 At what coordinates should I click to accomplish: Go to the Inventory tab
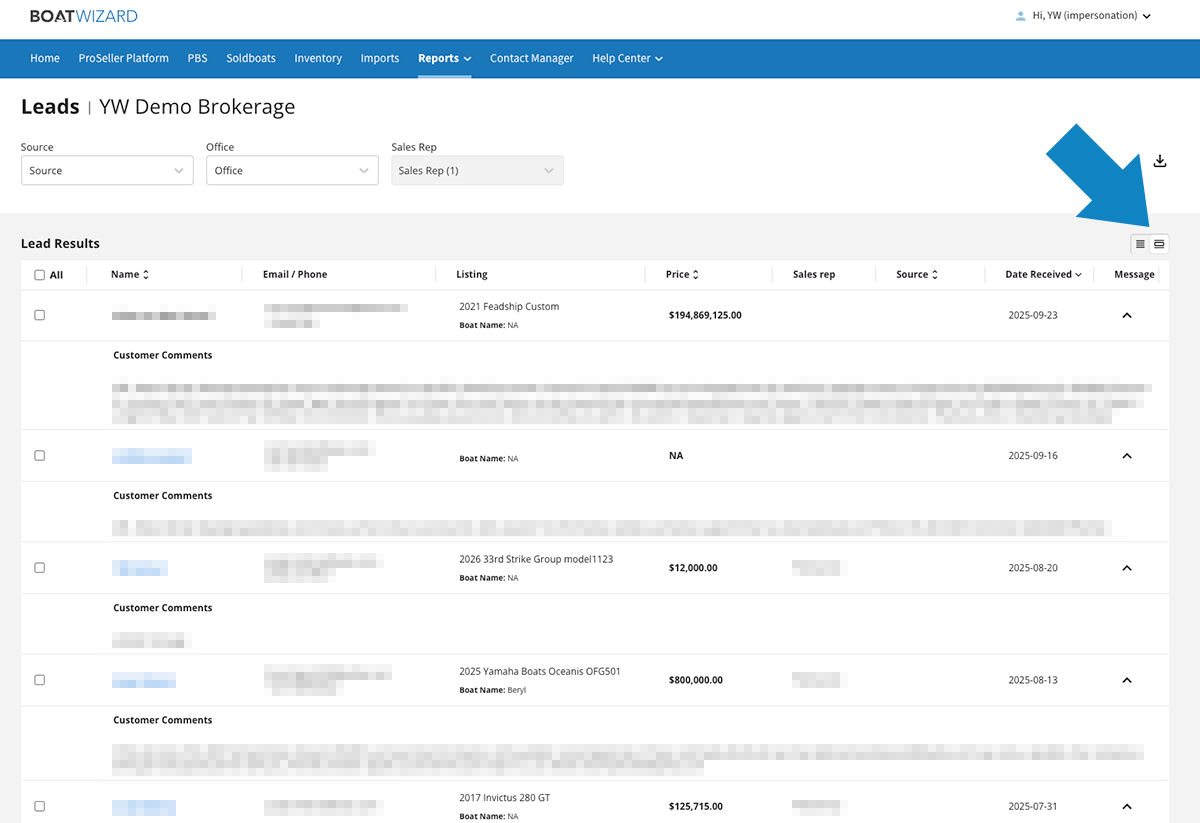pos(318,58)
